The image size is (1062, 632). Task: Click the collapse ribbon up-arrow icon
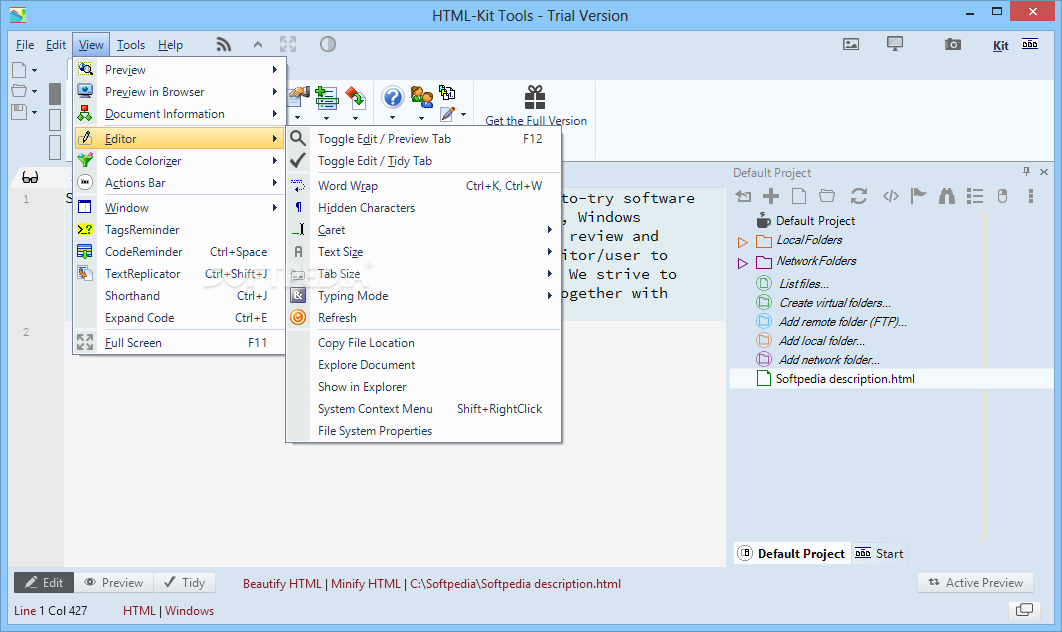257,45
